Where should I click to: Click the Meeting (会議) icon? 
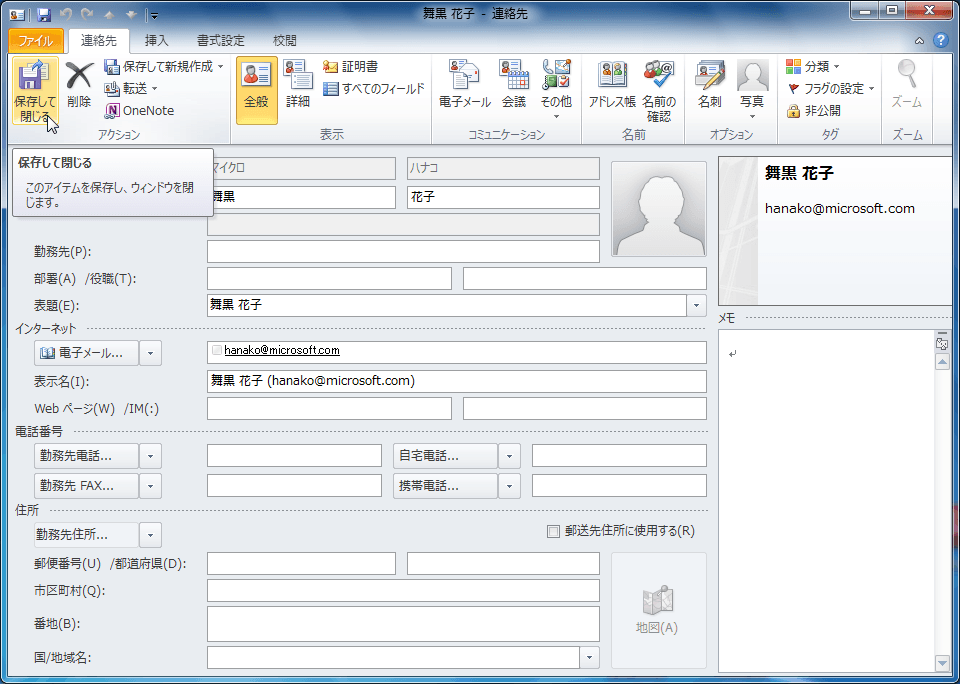tap(514, 86)
